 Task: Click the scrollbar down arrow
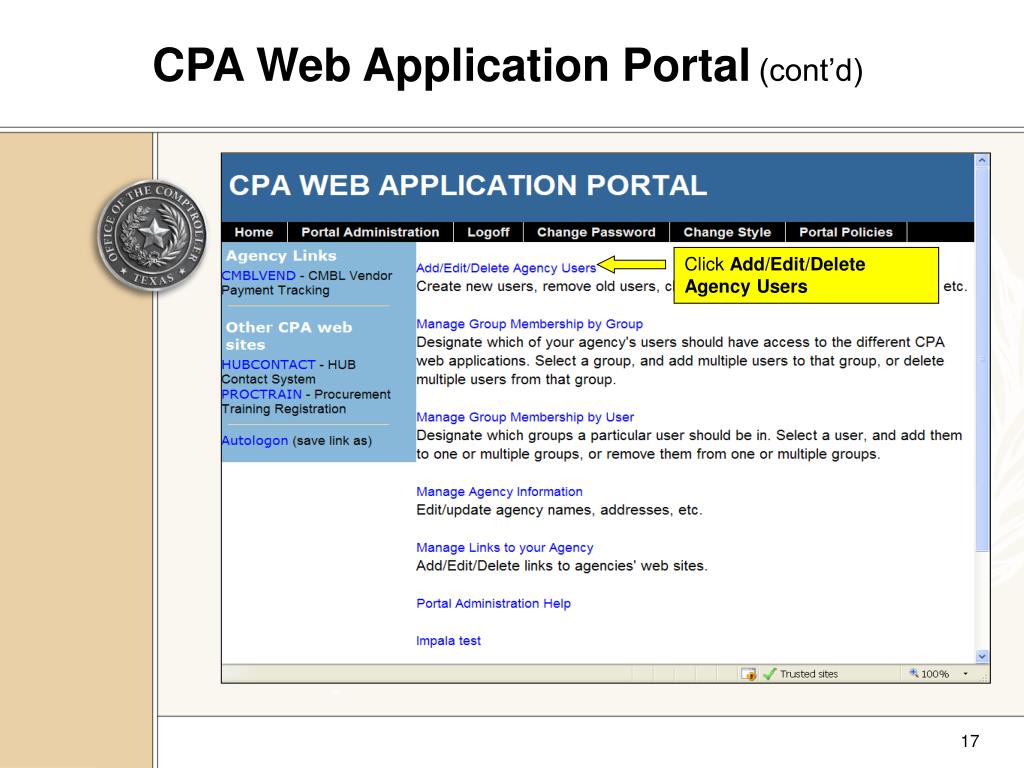coord(982,656)
